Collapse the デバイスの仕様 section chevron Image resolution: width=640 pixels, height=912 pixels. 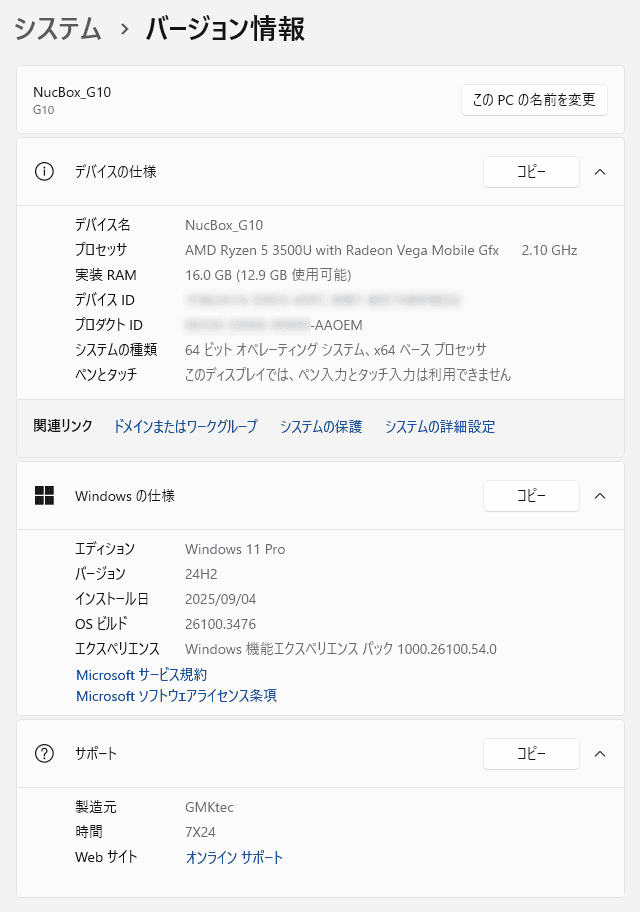click(x=600, y=171)
